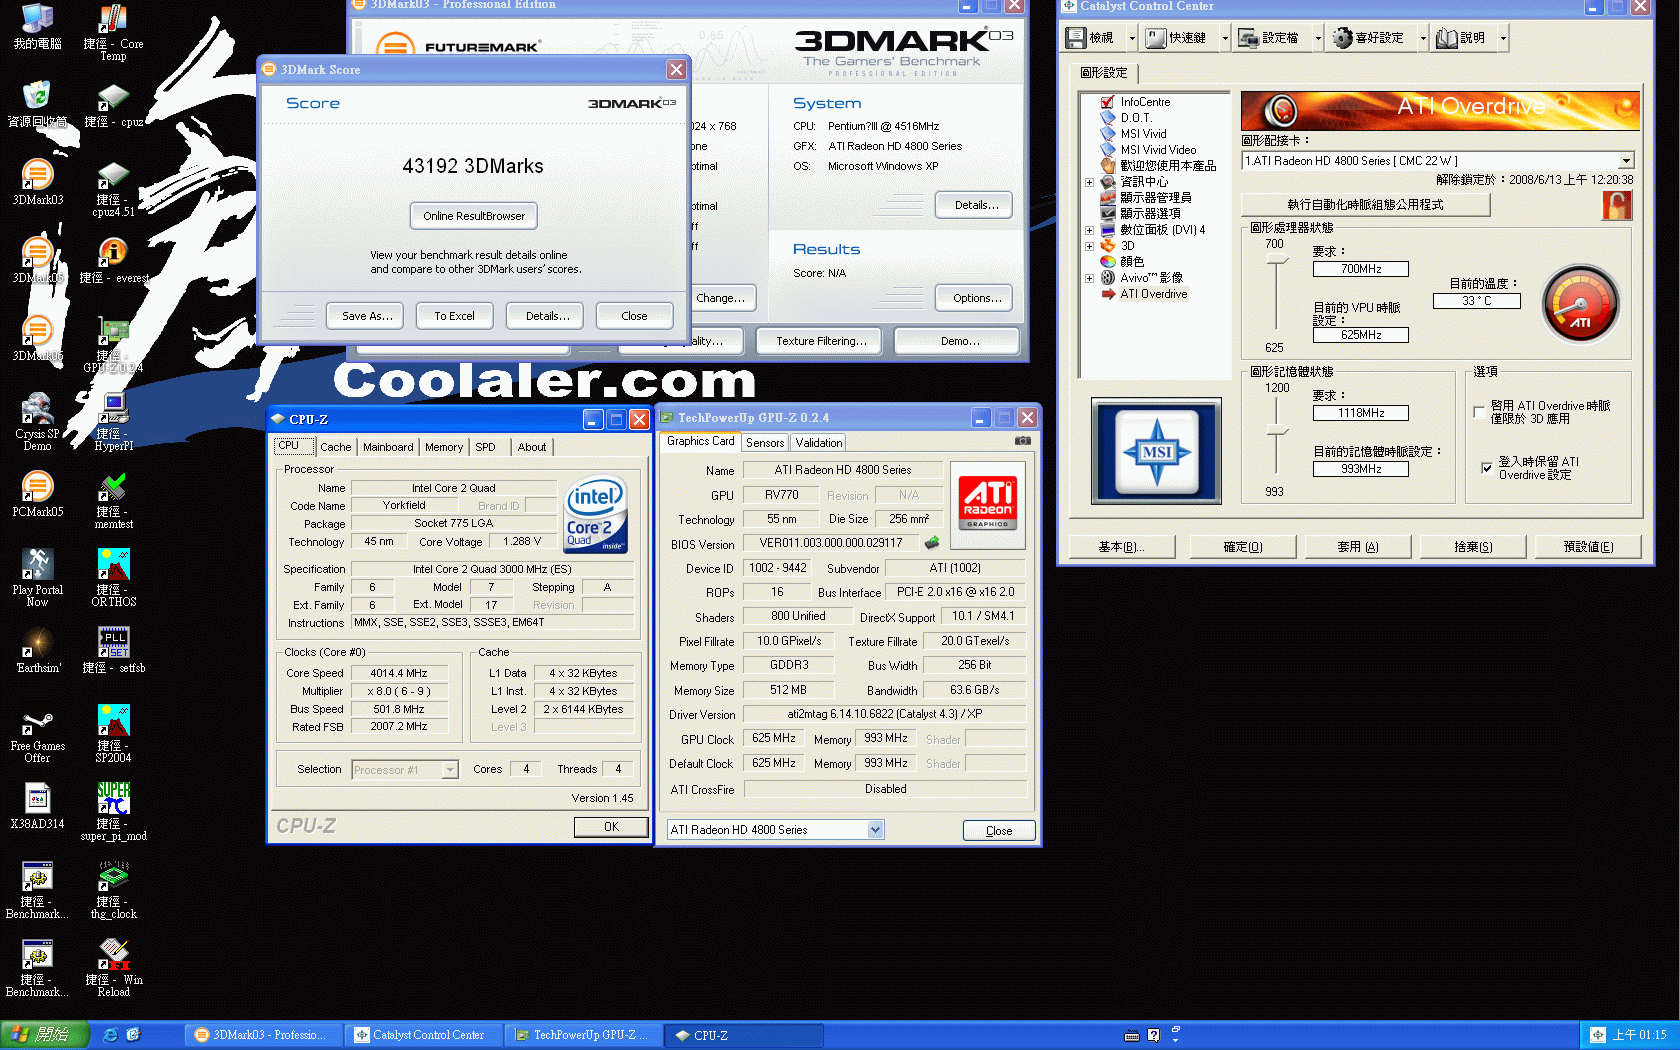
Task: Open the SPD tab in CPU-Z
Action: [x=485, y=447]
